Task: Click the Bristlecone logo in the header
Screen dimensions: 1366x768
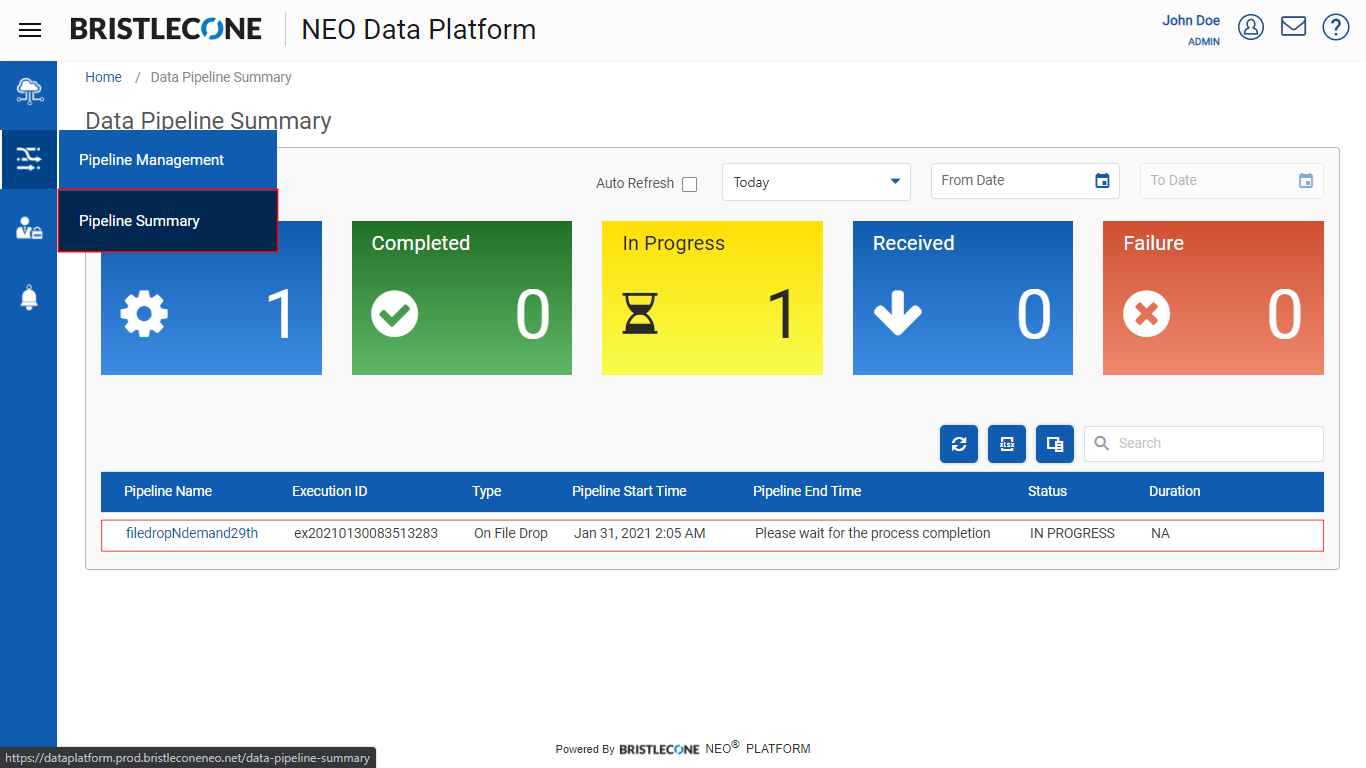Action: click(x=166, y=29)
